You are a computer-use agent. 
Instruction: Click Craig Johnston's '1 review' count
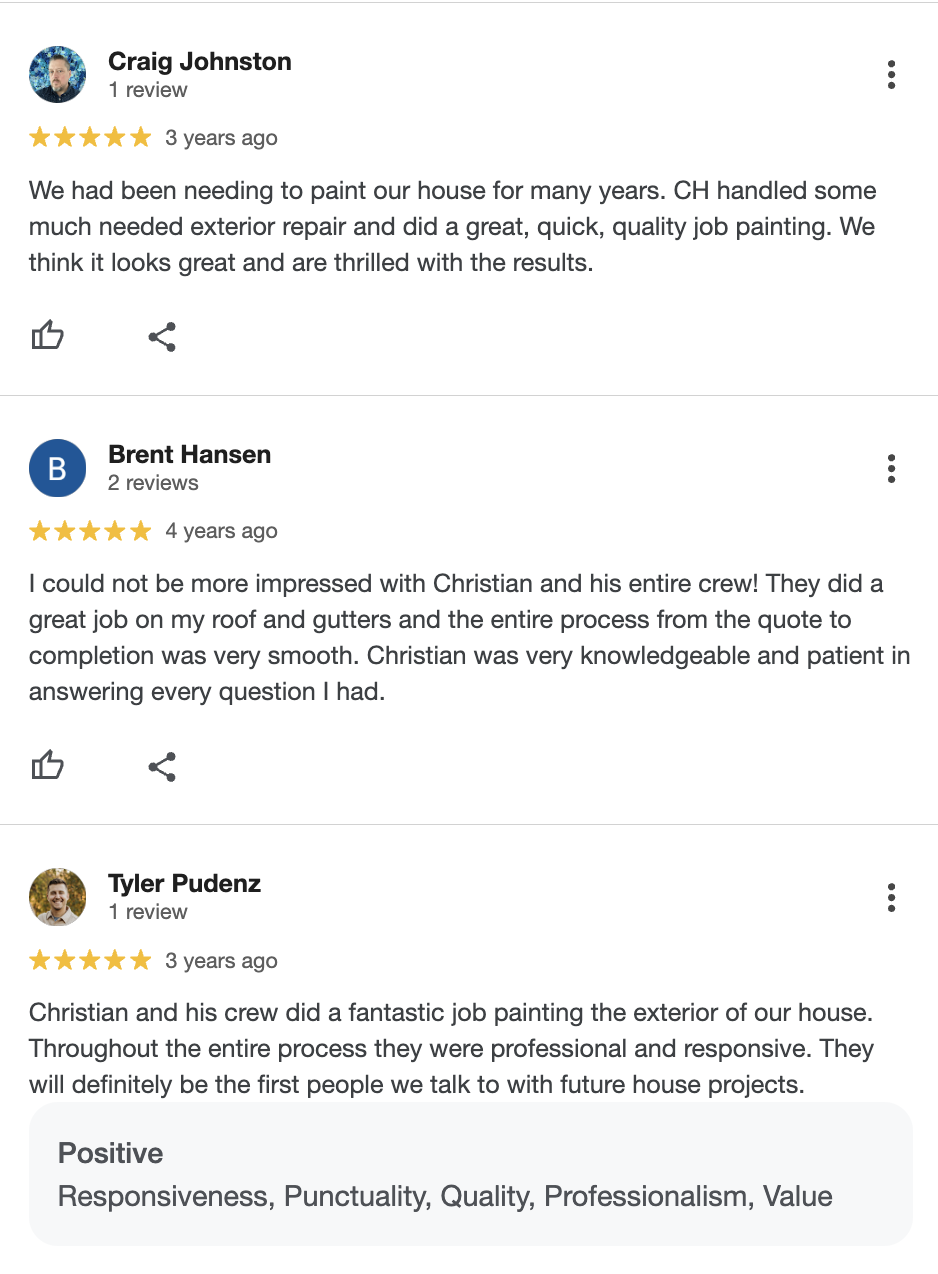[148, 90]
